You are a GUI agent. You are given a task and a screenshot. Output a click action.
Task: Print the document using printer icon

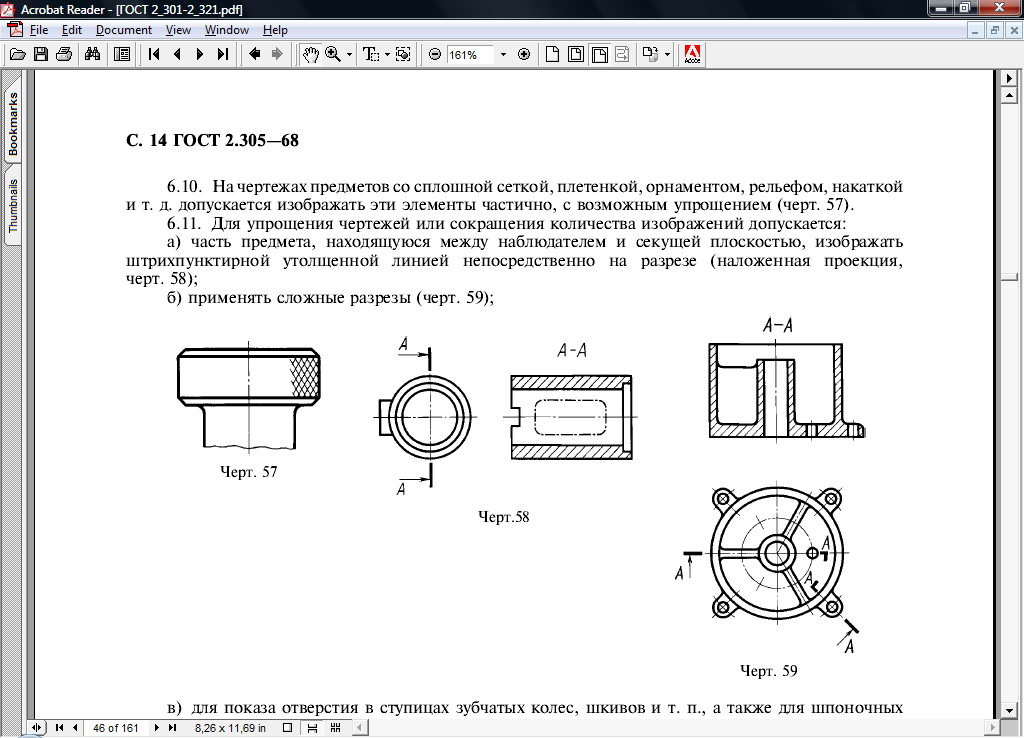[x=64, y=54]
